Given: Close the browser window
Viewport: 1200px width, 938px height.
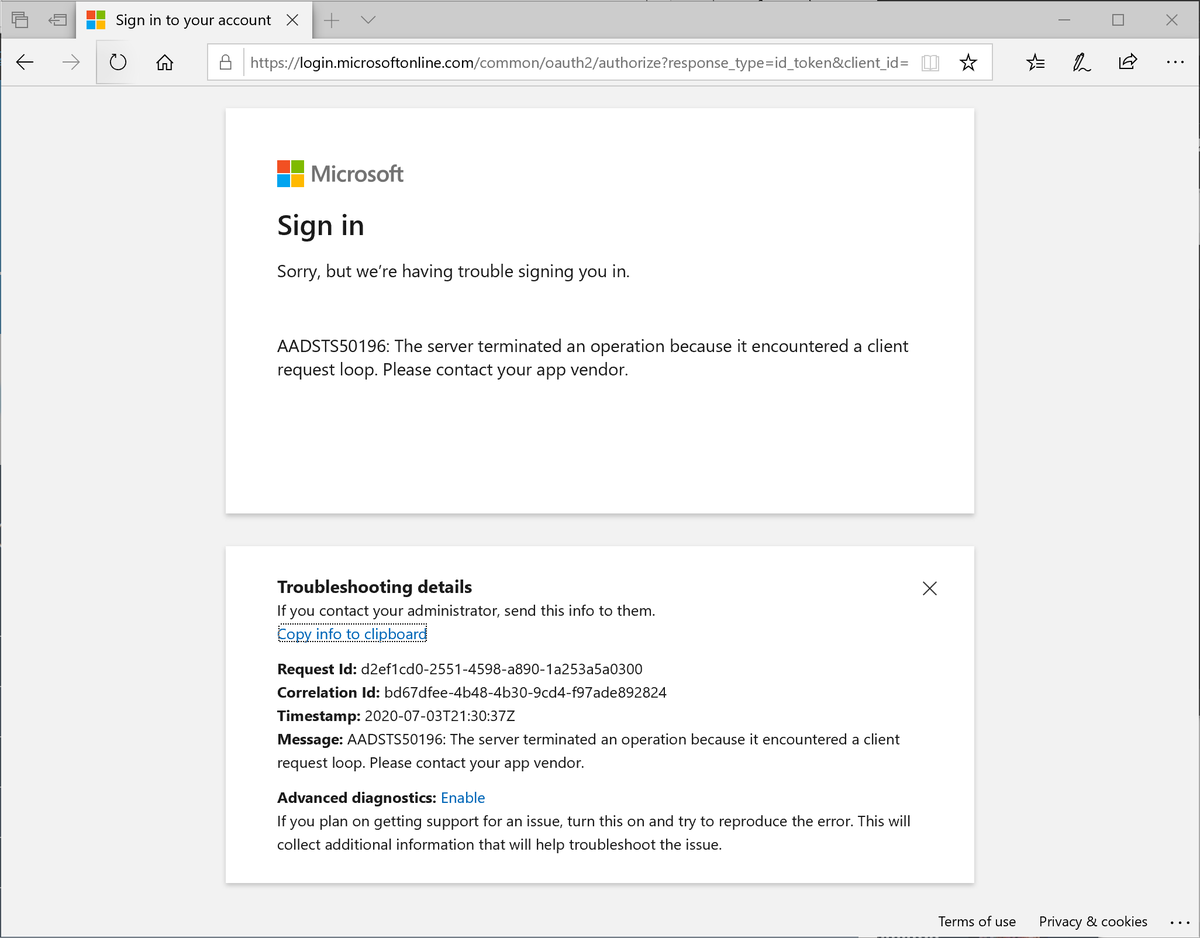Looking at the screenshot, I should click(x=1172, y=20).
